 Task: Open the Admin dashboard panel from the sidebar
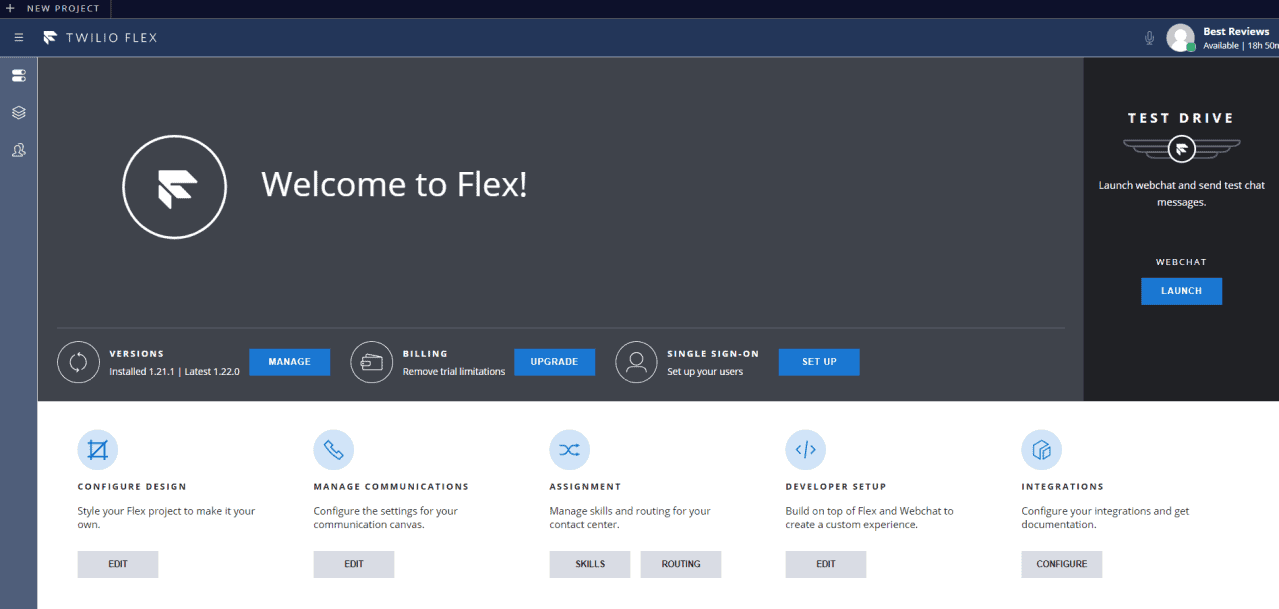coord(18,75)
